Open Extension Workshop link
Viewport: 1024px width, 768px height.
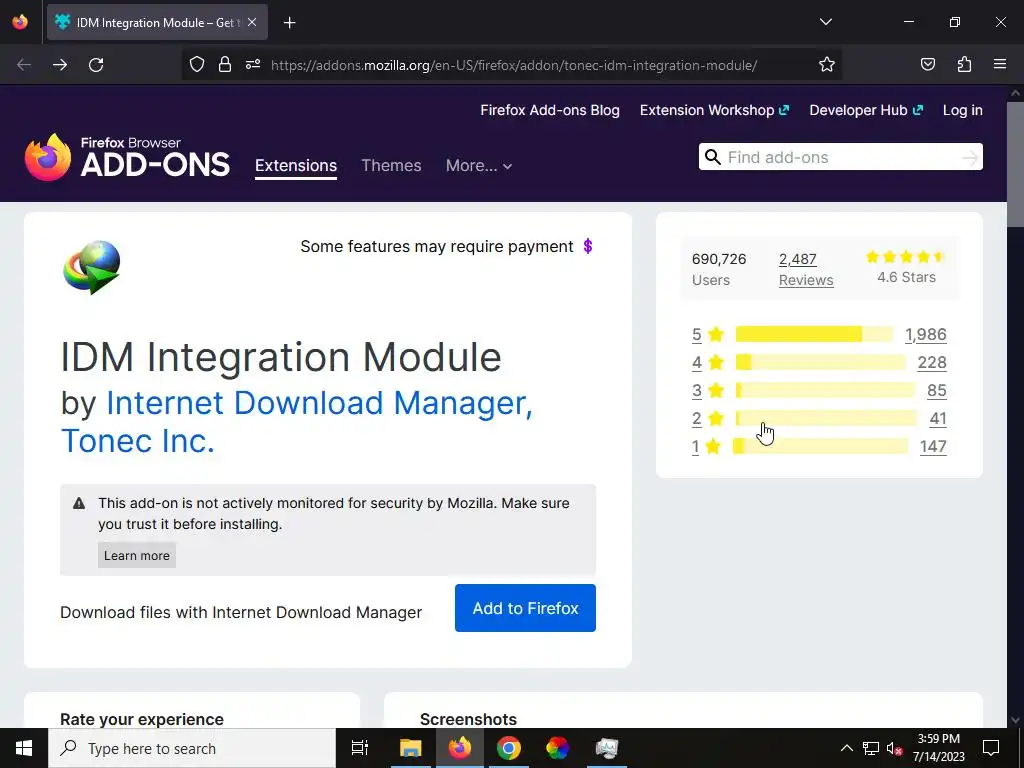[714, 110]
